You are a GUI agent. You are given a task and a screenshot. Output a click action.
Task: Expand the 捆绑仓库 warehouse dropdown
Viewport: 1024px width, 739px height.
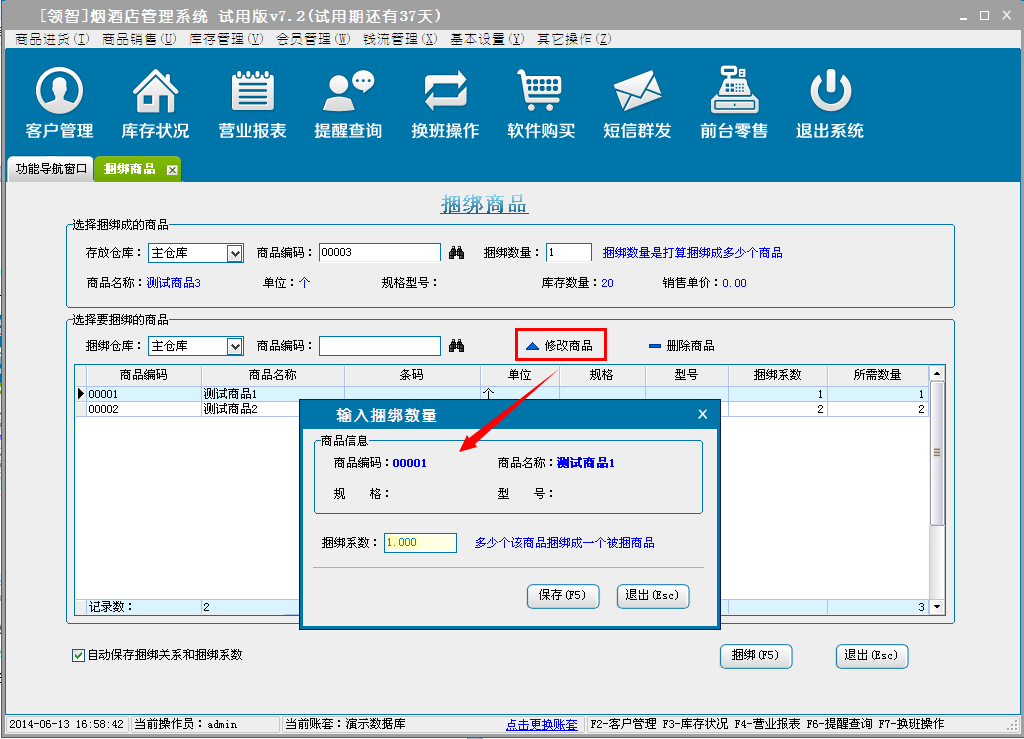235,347
